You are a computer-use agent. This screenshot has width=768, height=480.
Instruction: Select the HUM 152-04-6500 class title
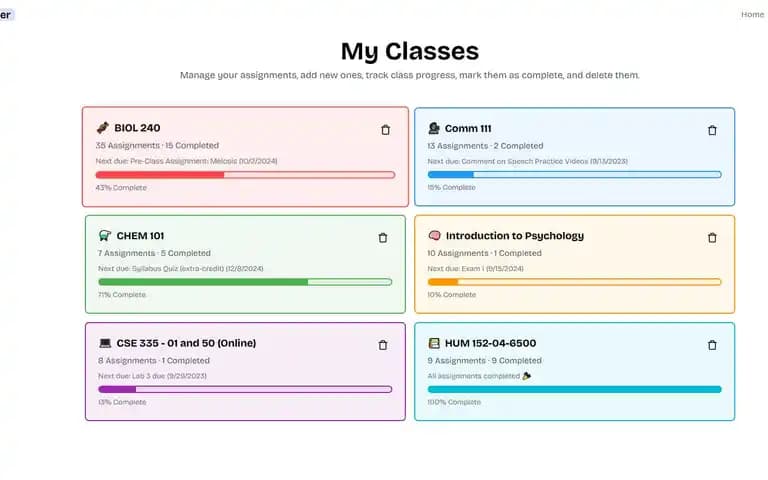490,343
